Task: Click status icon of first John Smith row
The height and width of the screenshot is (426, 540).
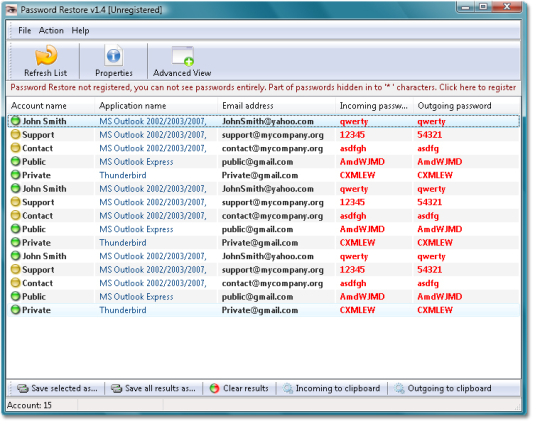Action: [x=15, y=121]
